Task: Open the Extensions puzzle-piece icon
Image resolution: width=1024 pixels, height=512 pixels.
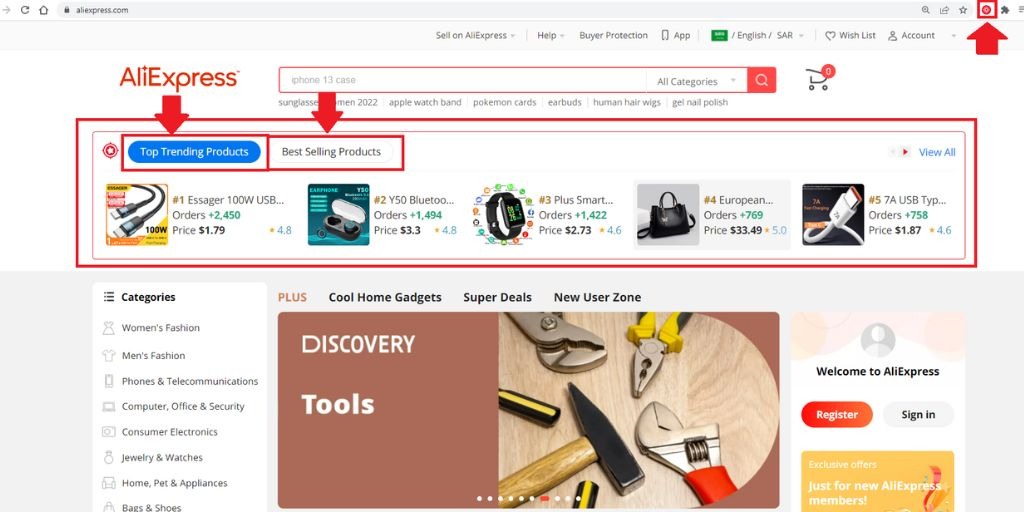Action: tap(1005, 10)
